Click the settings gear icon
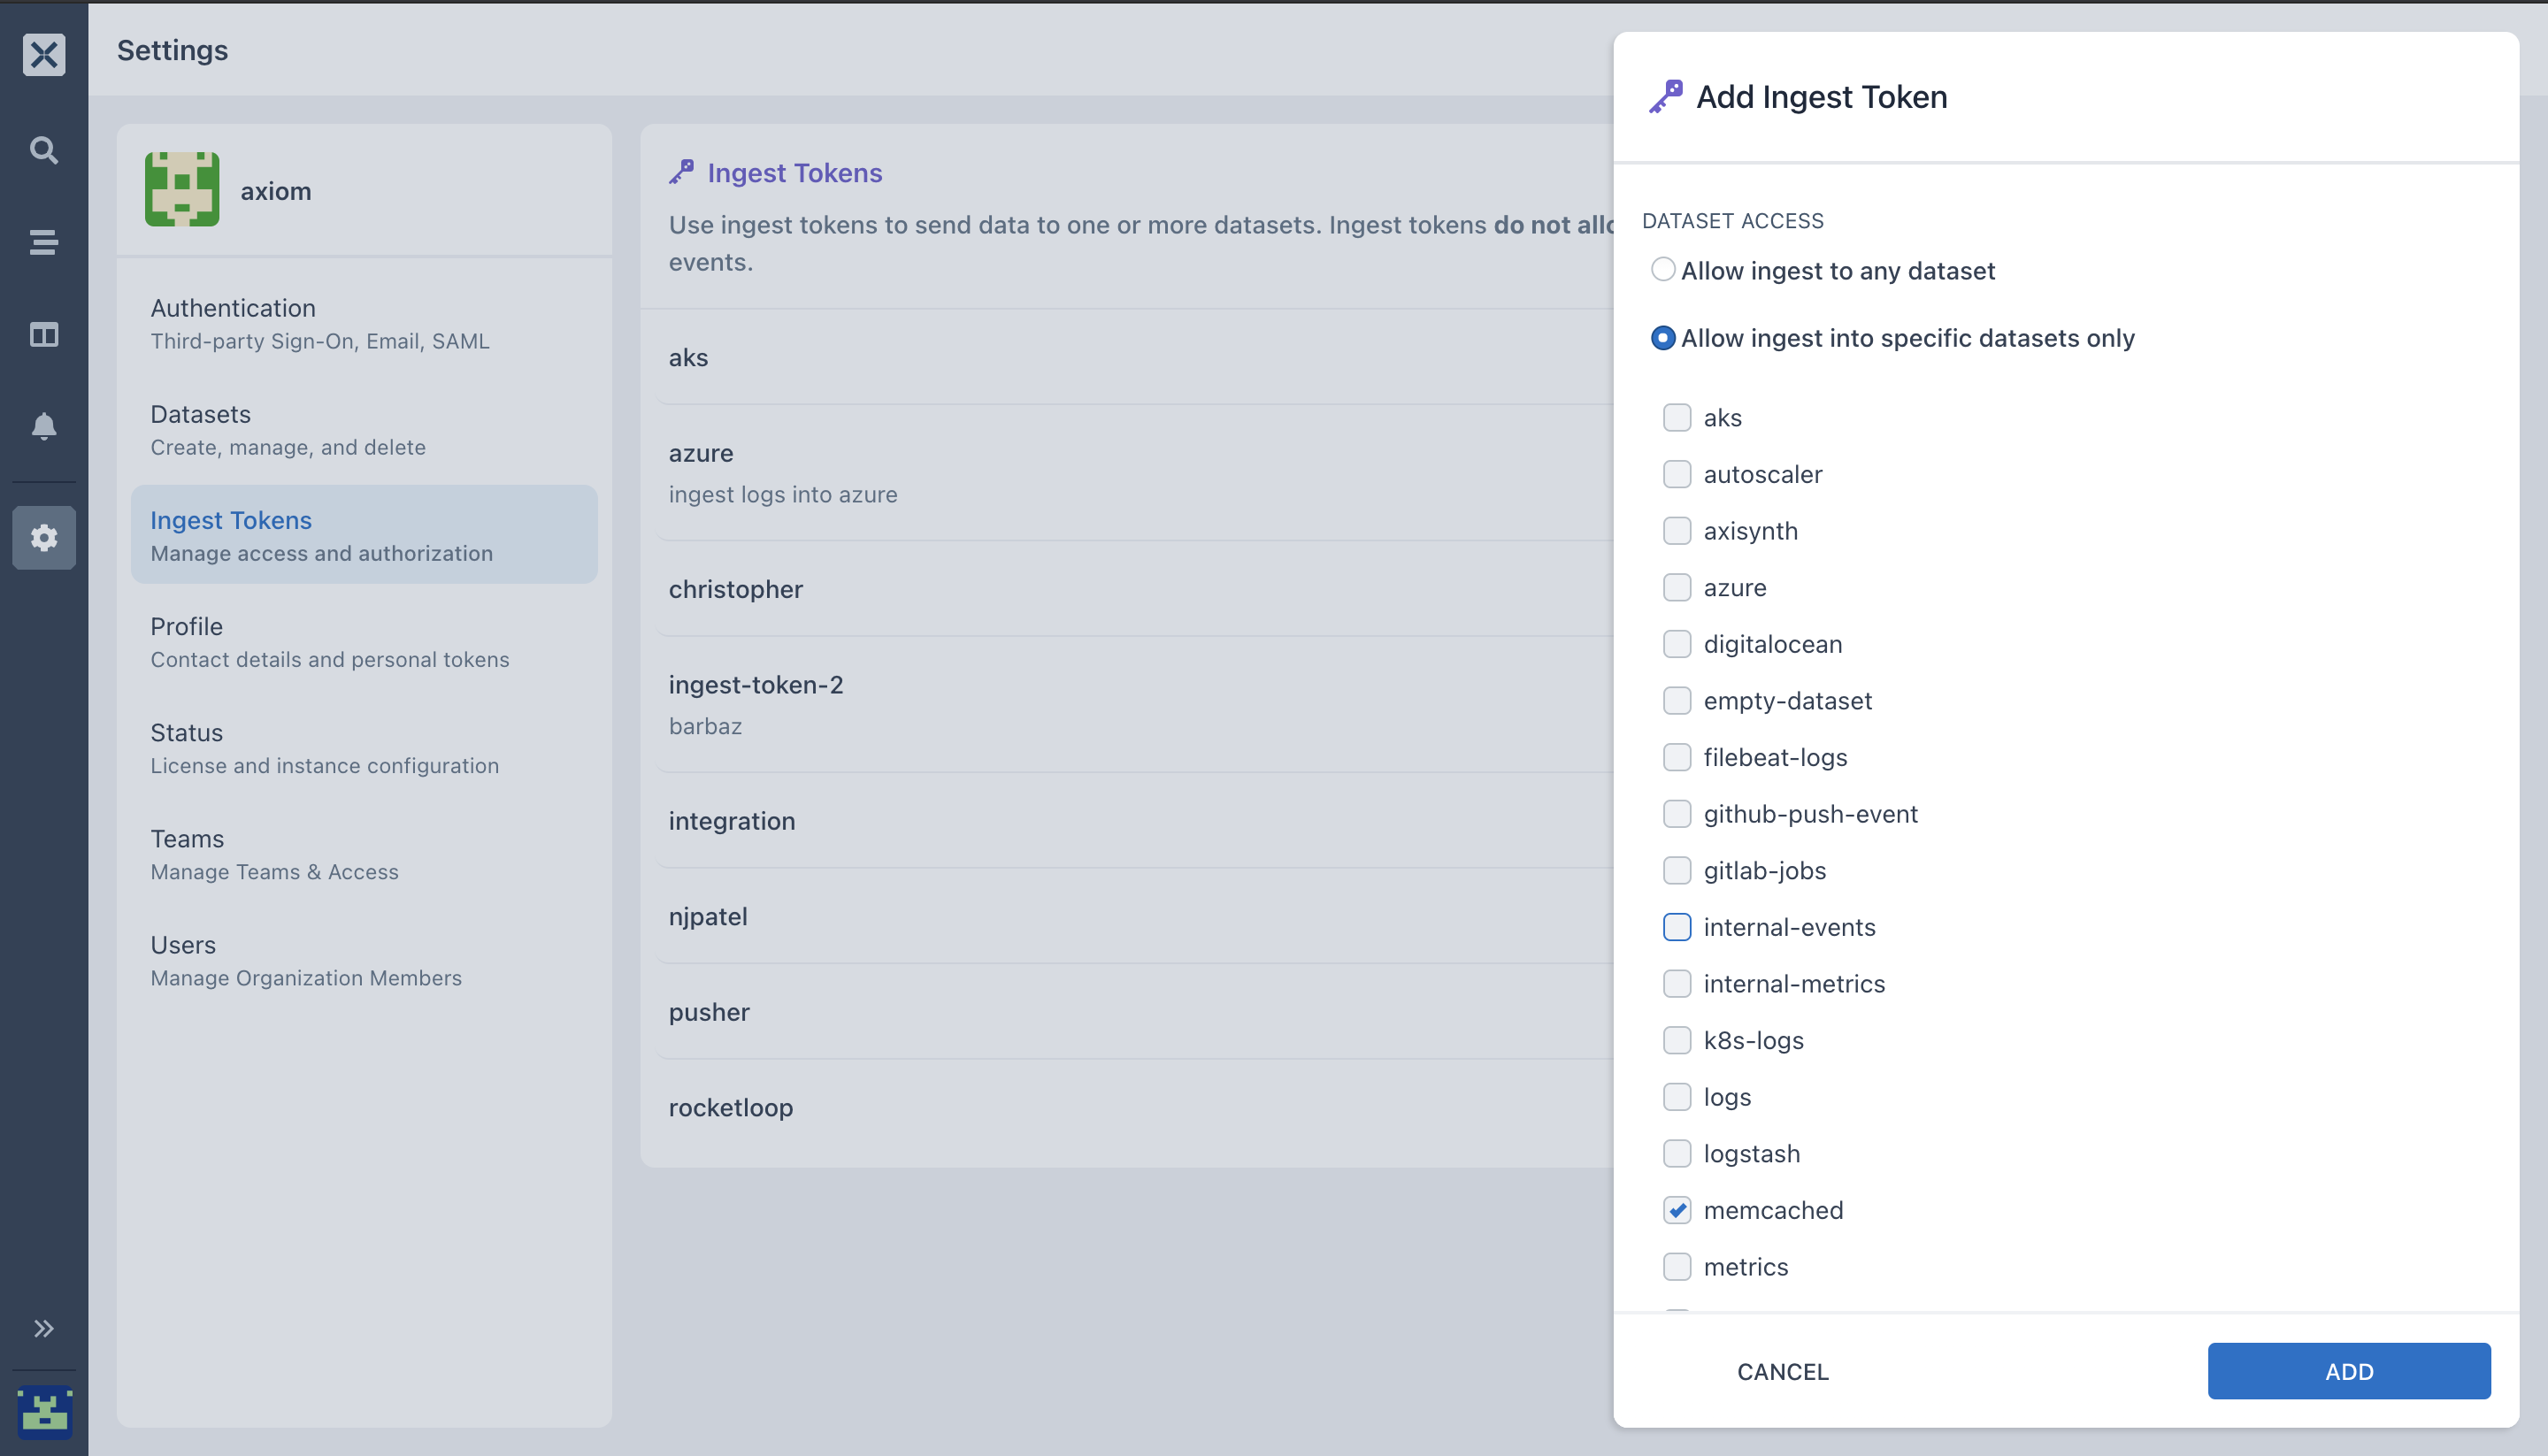The height and width of the screenshot is (1456, 2548). point(44,538)
